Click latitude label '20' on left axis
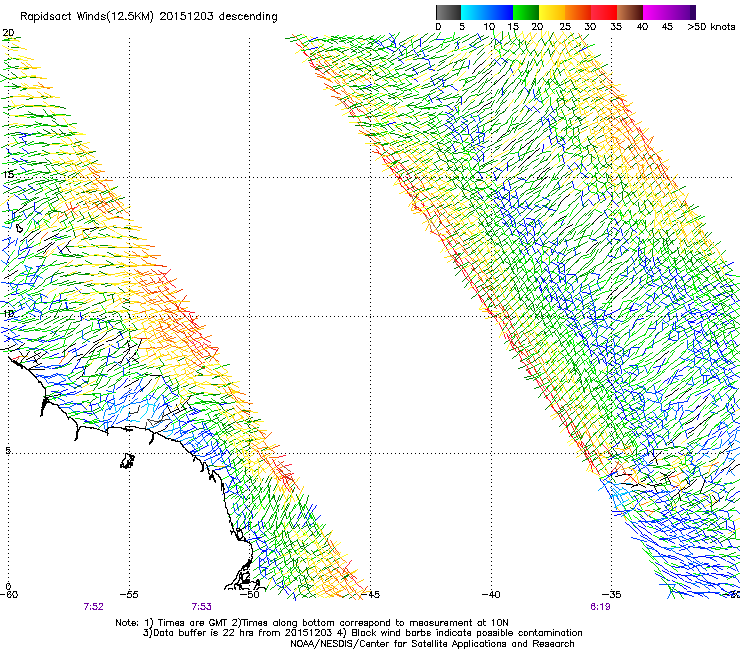The image size is (740, 650). pos(8,33)
